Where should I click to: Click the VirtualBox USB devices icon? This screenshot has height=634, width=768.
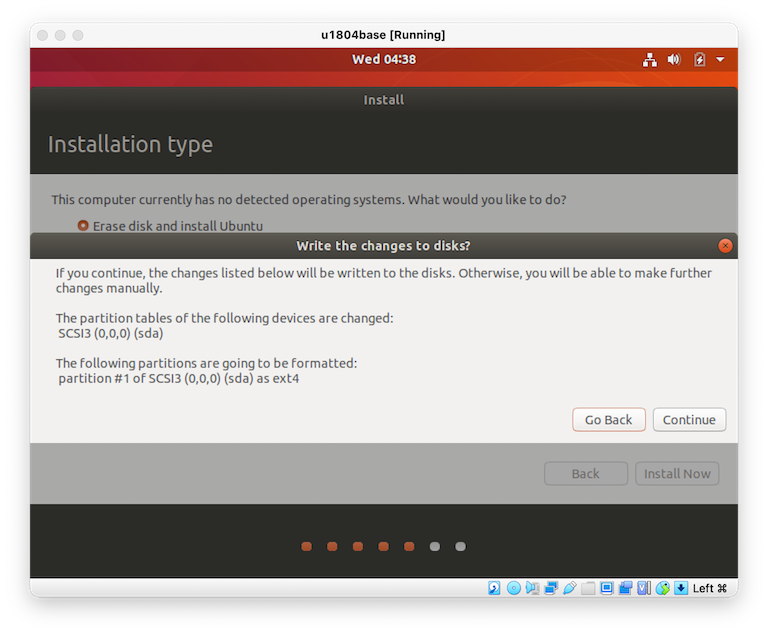[569, 588]
